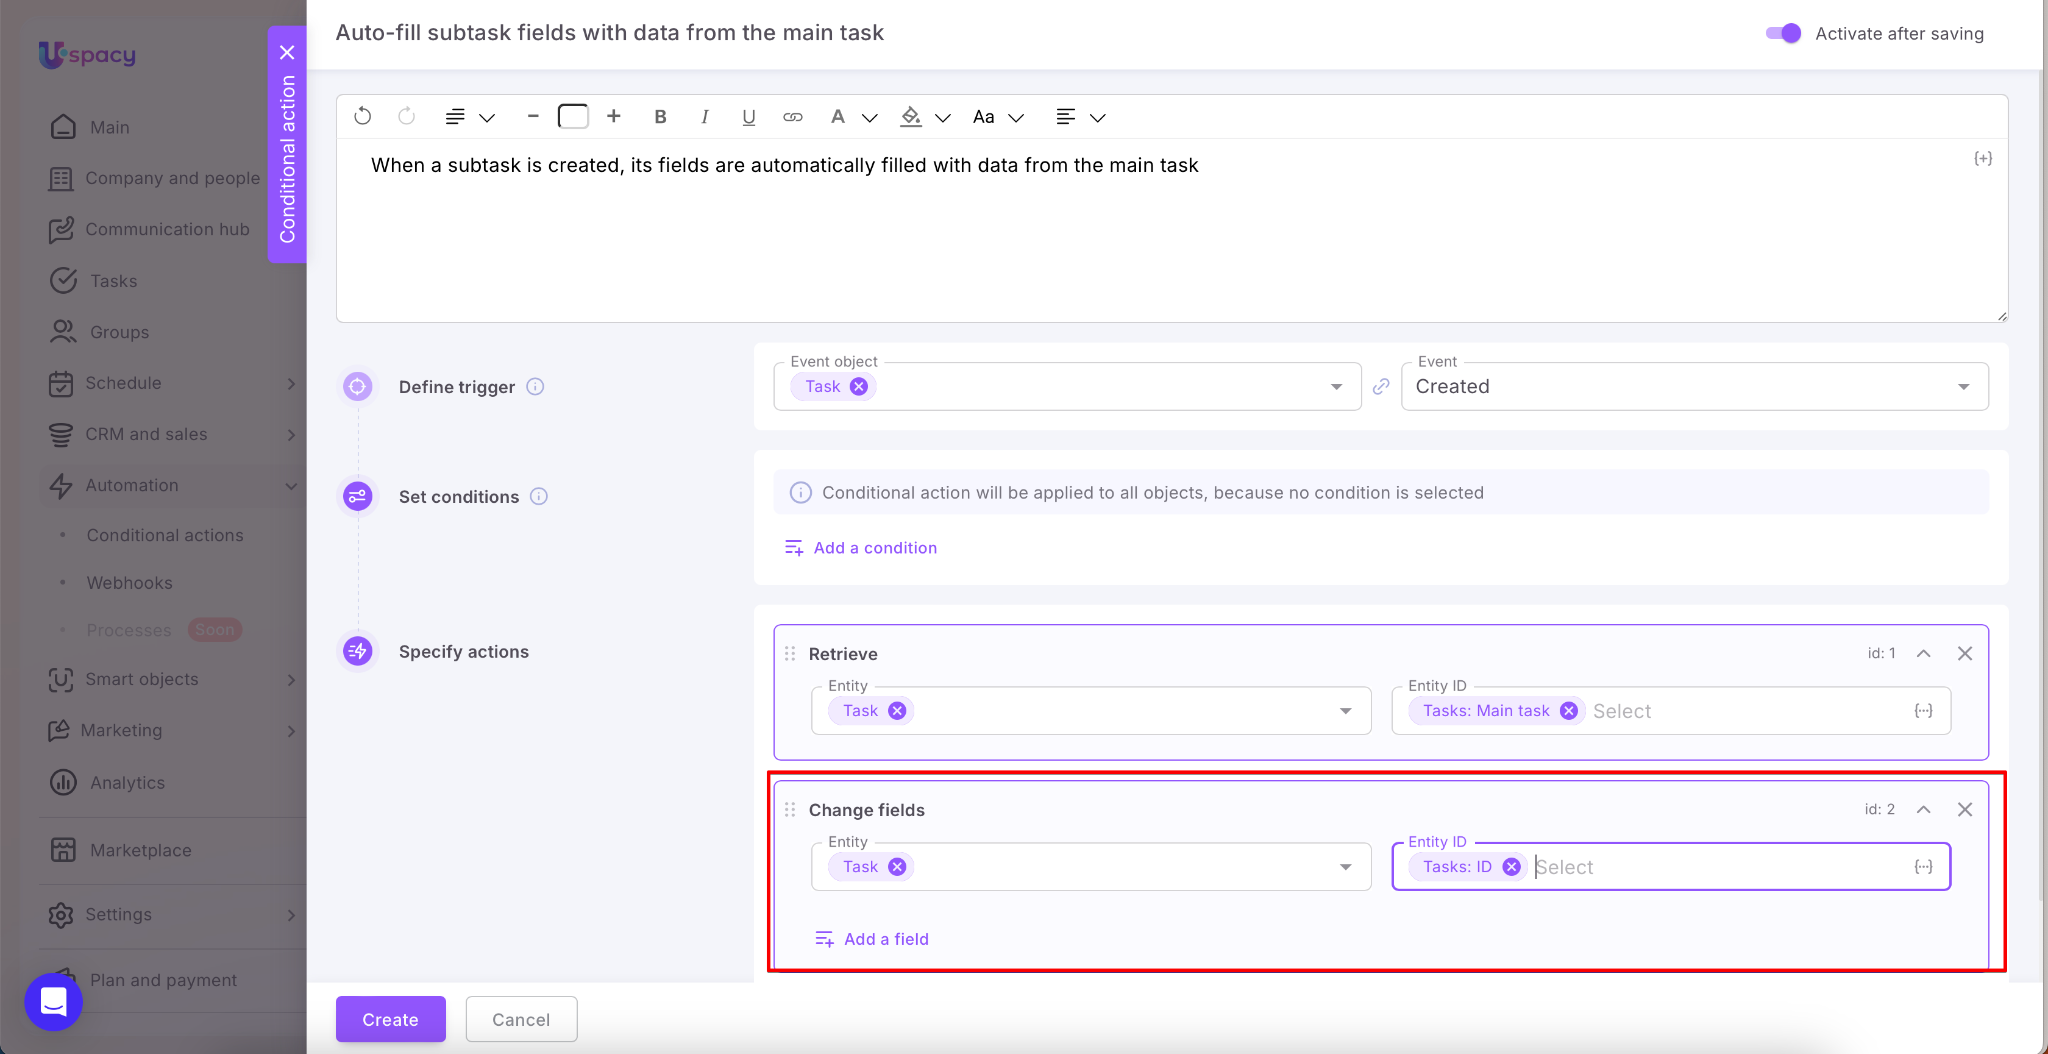Apply italic formatting in the toolbar

pos(705,117)
